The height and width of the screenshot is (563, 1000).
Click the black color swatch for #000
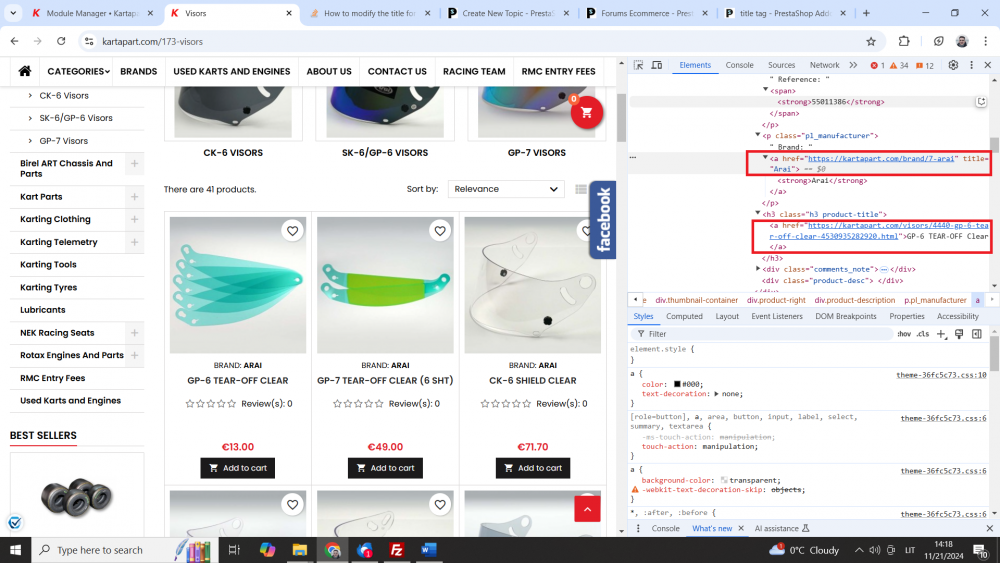click(677, 384)
